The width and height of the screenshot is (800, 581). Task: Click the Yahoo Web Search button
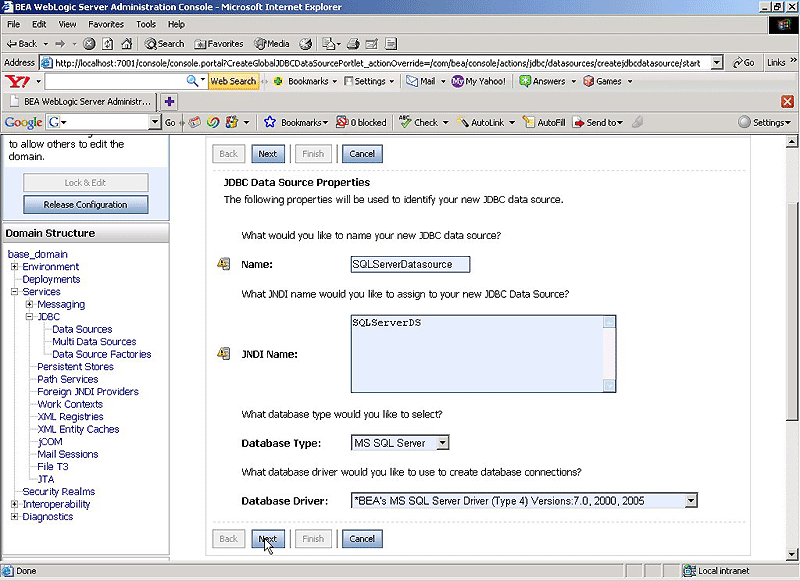233,81
